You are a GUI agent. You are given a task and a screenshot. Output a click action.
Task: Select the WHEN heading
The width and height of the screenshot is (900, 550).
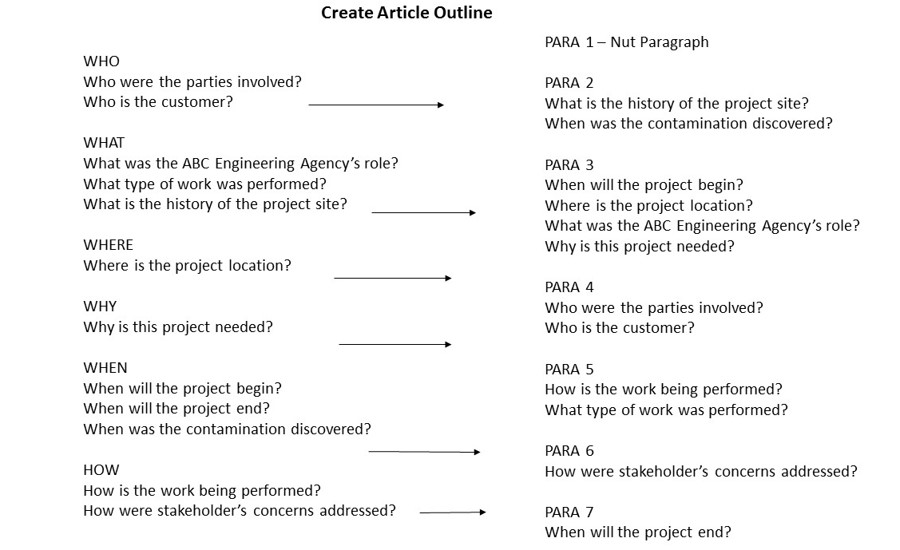pyautogui.click(x=105, y=368)
